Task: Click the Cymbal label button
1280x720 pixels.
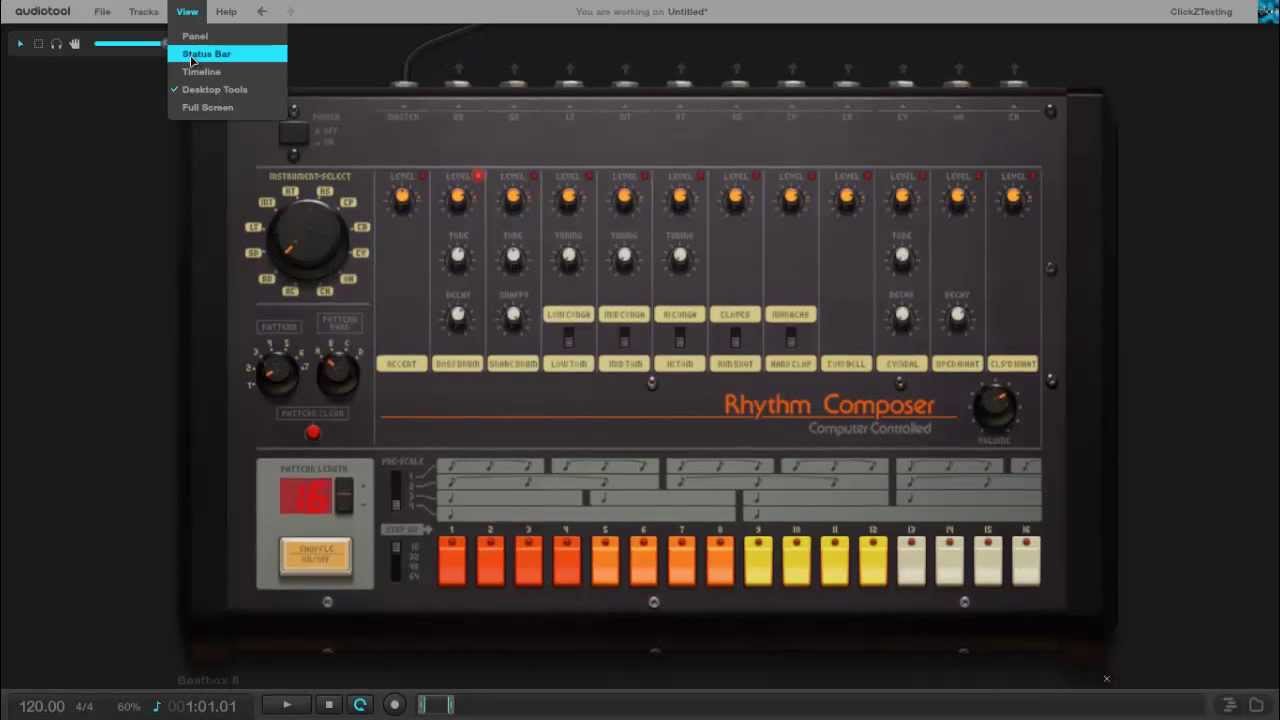Action: [902, 364]
